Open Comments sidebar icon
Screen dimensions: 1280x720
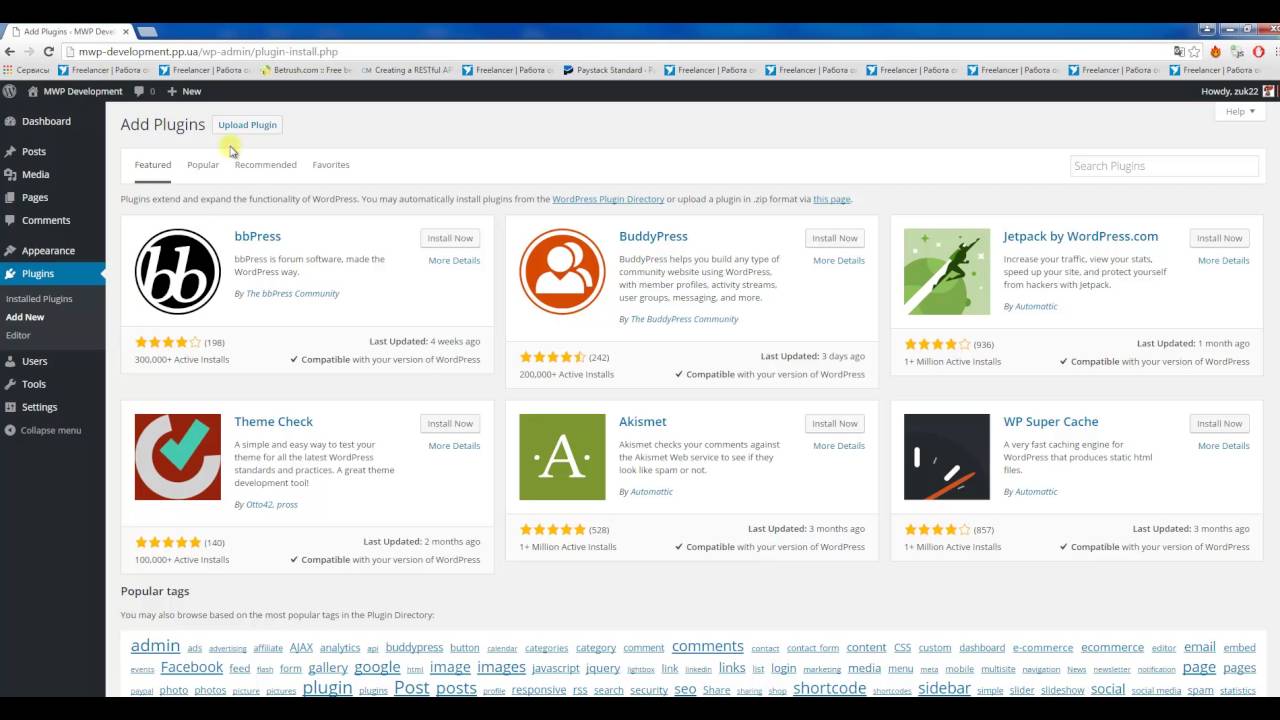pyautogui.click(x=10, y=221)
